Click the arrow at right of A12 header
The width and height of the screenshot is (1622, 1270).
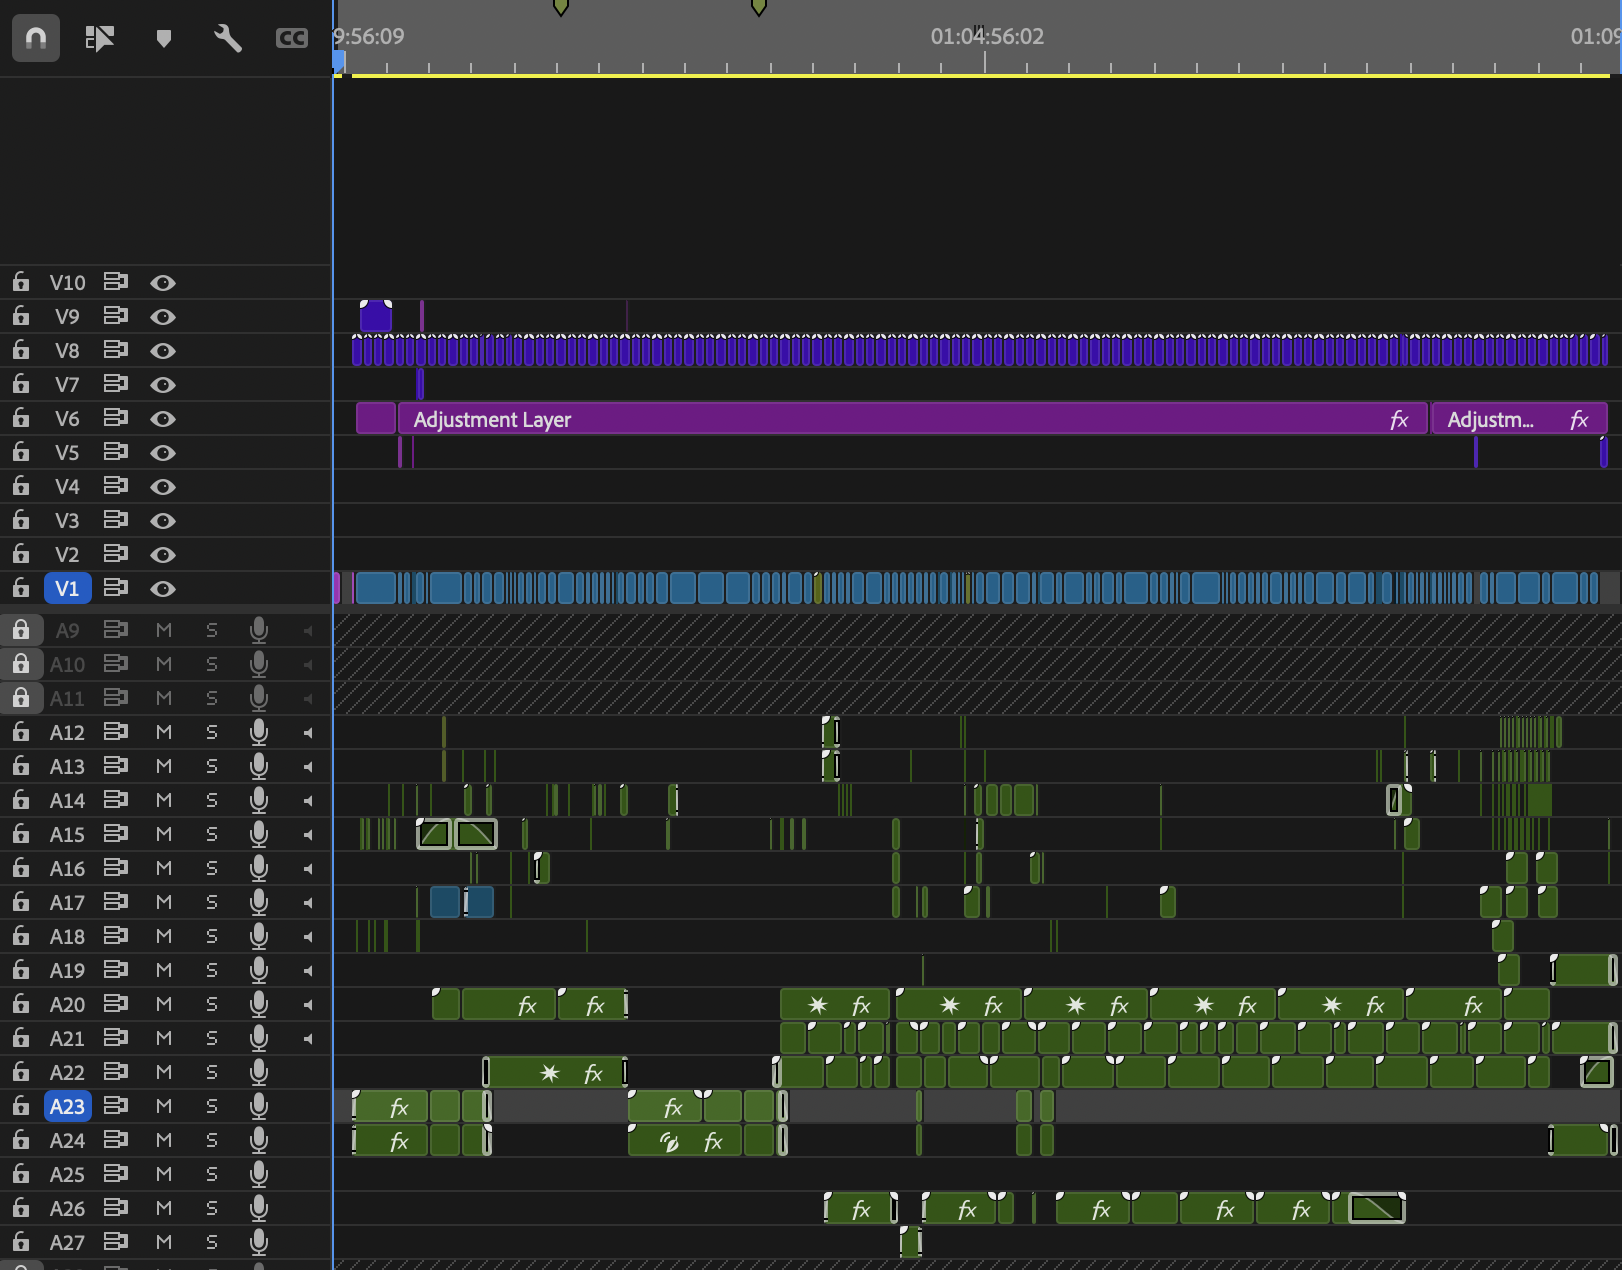308,733
